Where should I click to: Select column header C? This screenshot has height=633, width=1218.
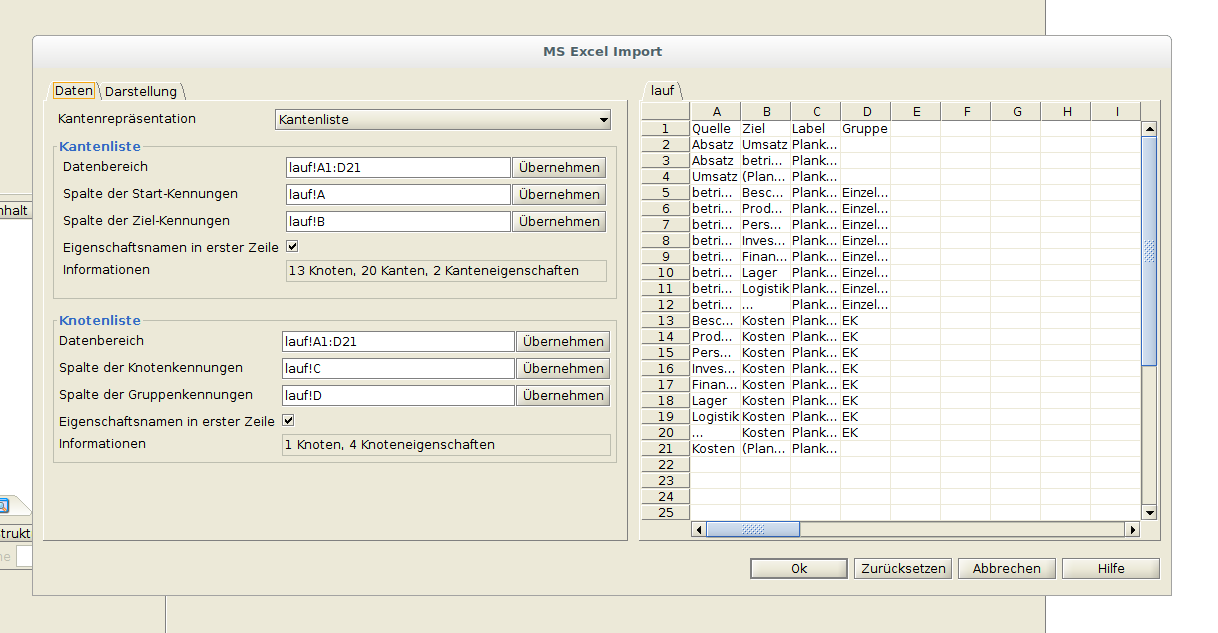pyautogui.click(x=816, y=111)
